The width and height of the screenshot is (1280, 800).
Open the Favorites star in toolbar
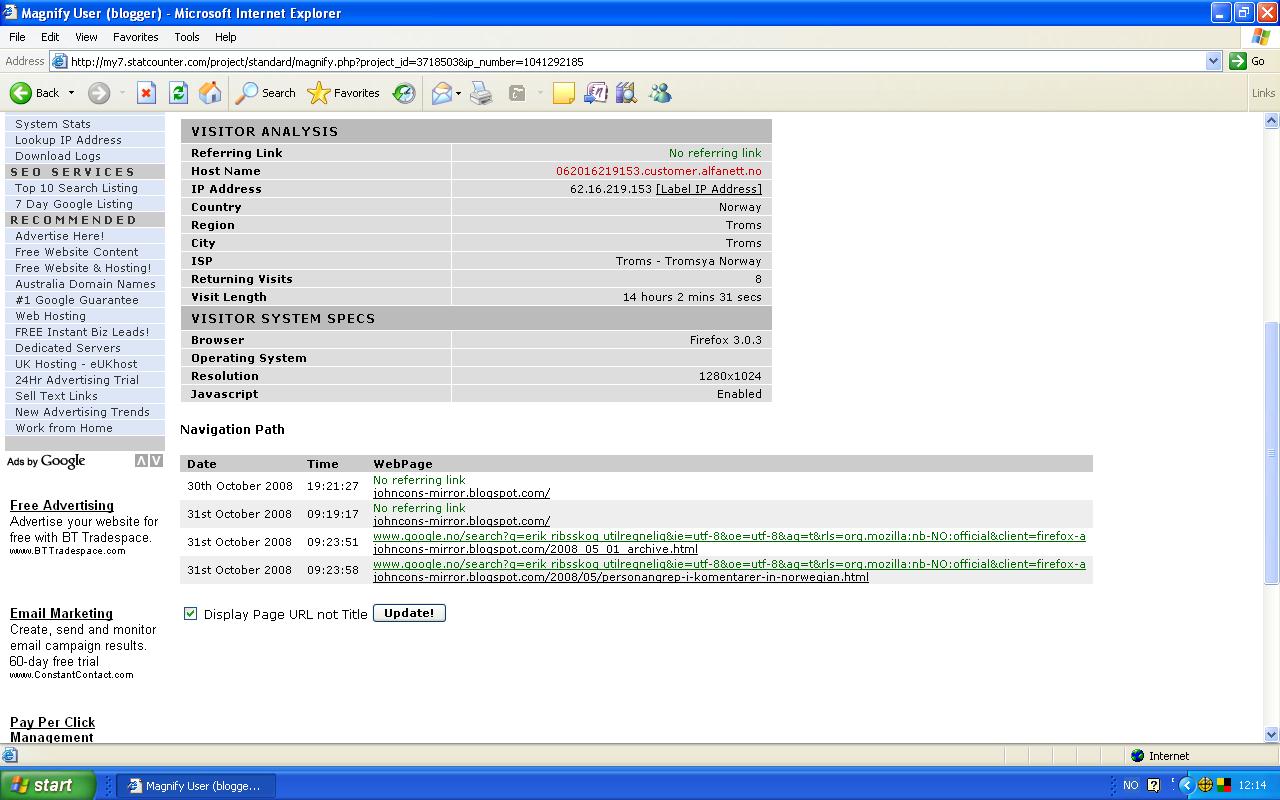pyautogui.click(x=318, y=93)
